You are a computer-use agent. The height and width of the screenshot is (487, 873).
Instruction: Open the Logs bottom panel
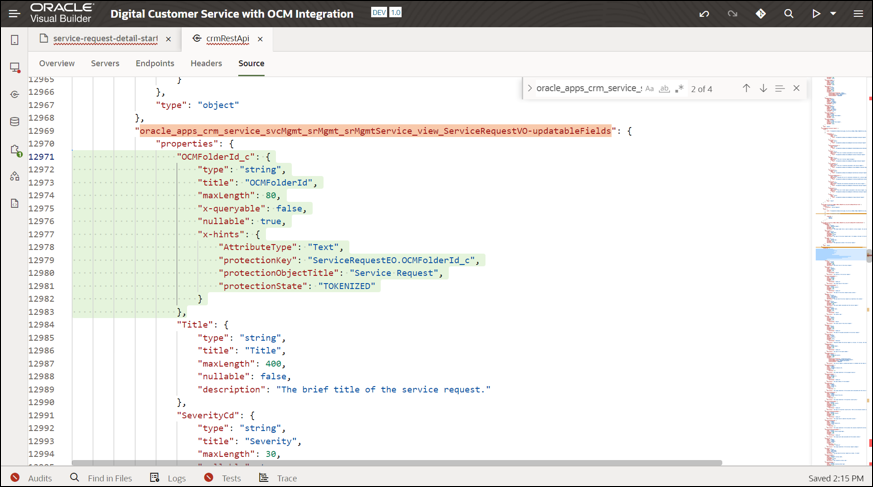[176, 478]
